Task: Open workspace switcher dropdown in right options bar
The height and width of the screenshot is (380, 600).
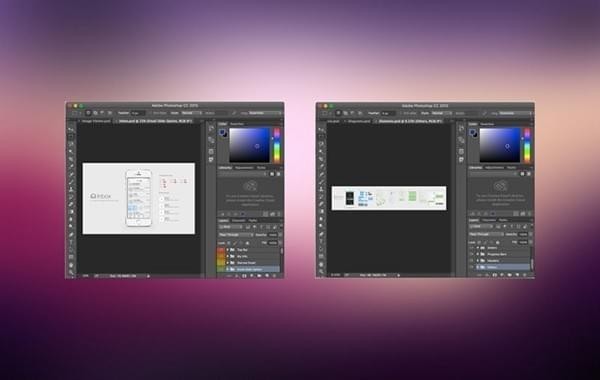Action: 516,113
